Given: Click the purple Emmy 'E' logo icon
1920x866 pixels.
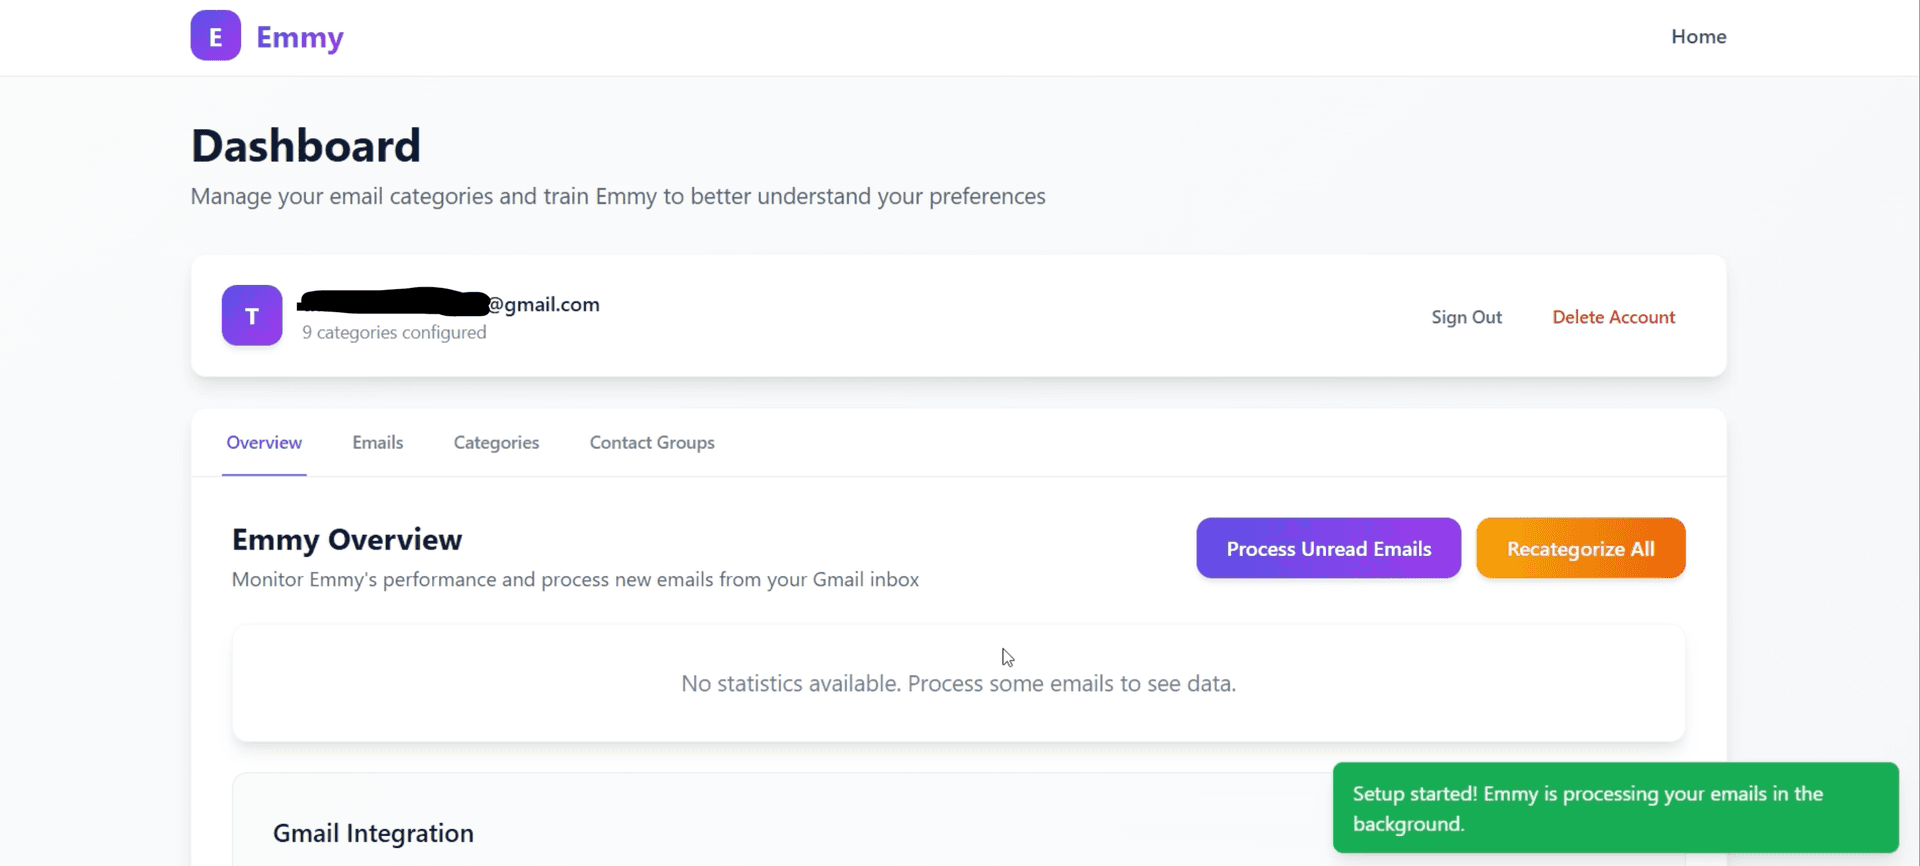Looking at the screenshot, I should pos(215,36).
